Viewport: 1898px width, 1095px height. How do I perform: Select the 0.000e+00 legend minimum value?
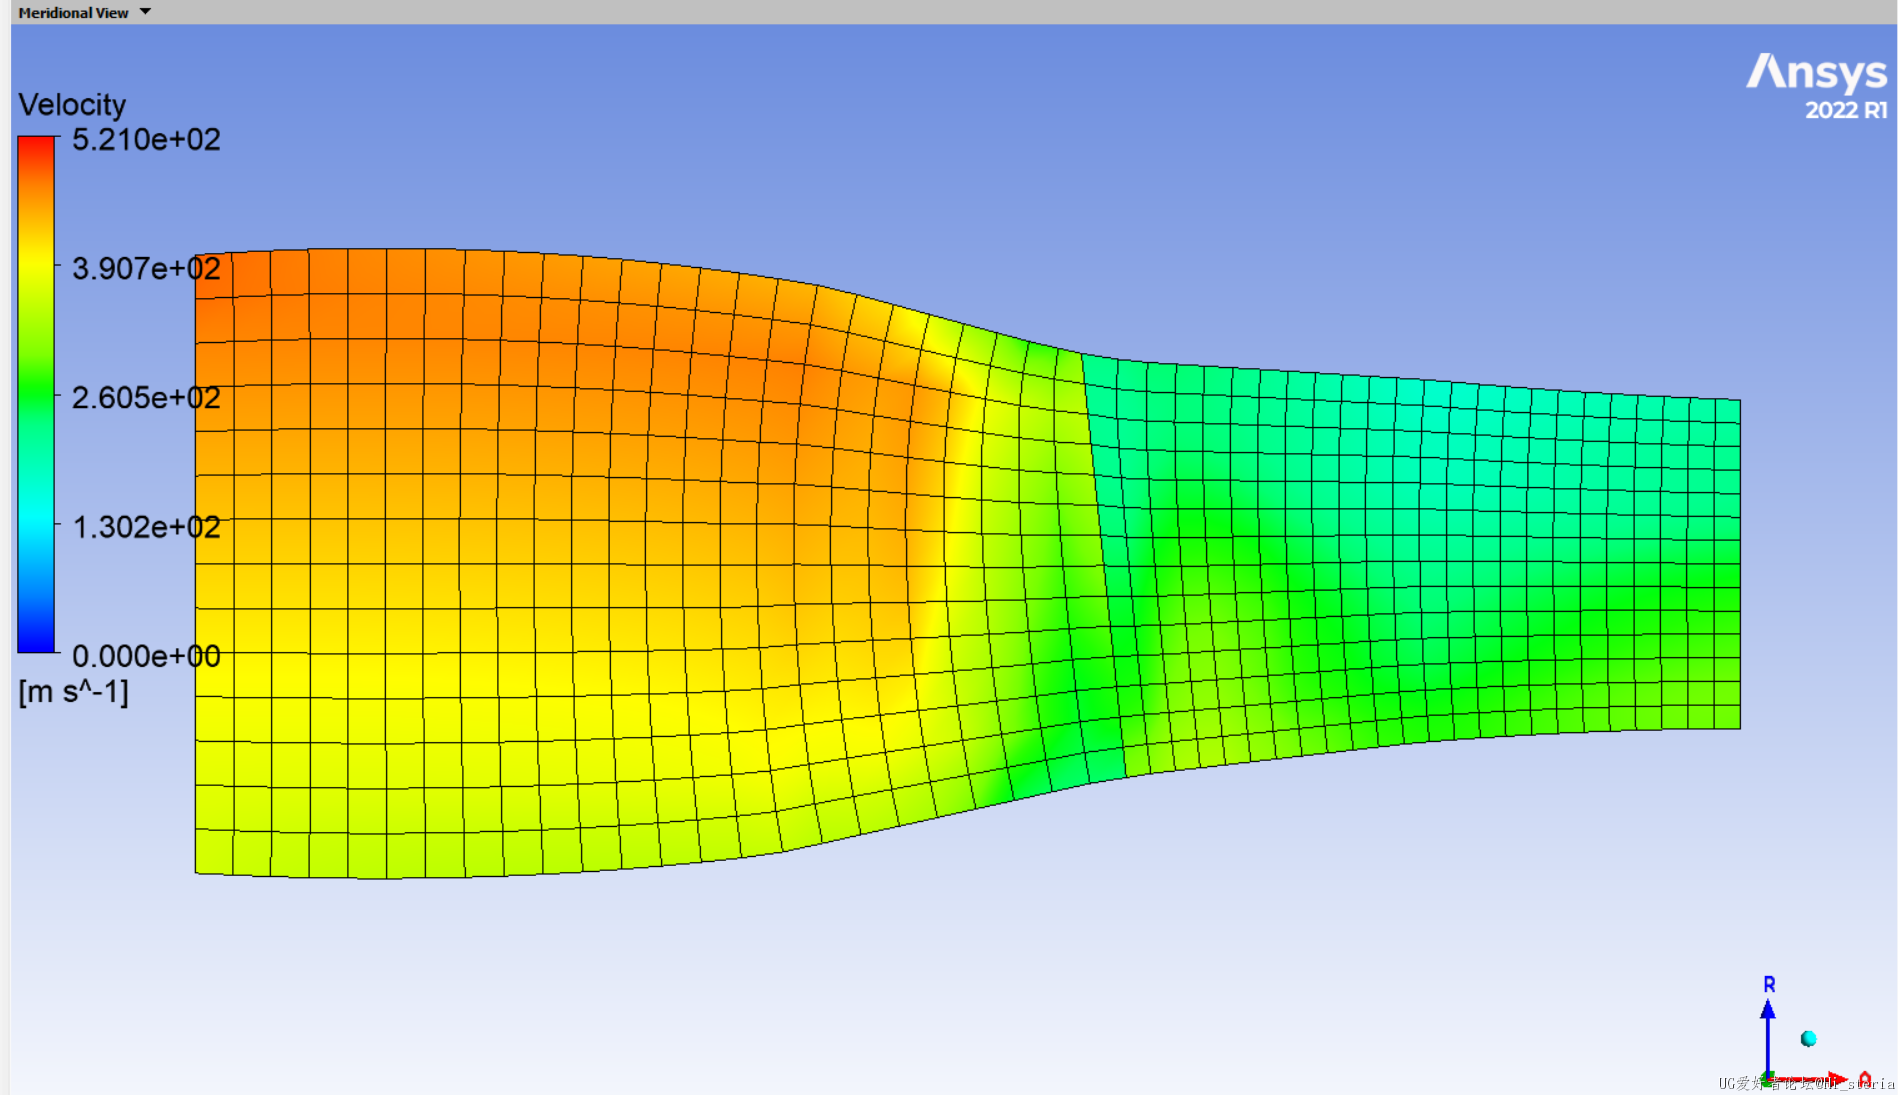tap(146, 656)
